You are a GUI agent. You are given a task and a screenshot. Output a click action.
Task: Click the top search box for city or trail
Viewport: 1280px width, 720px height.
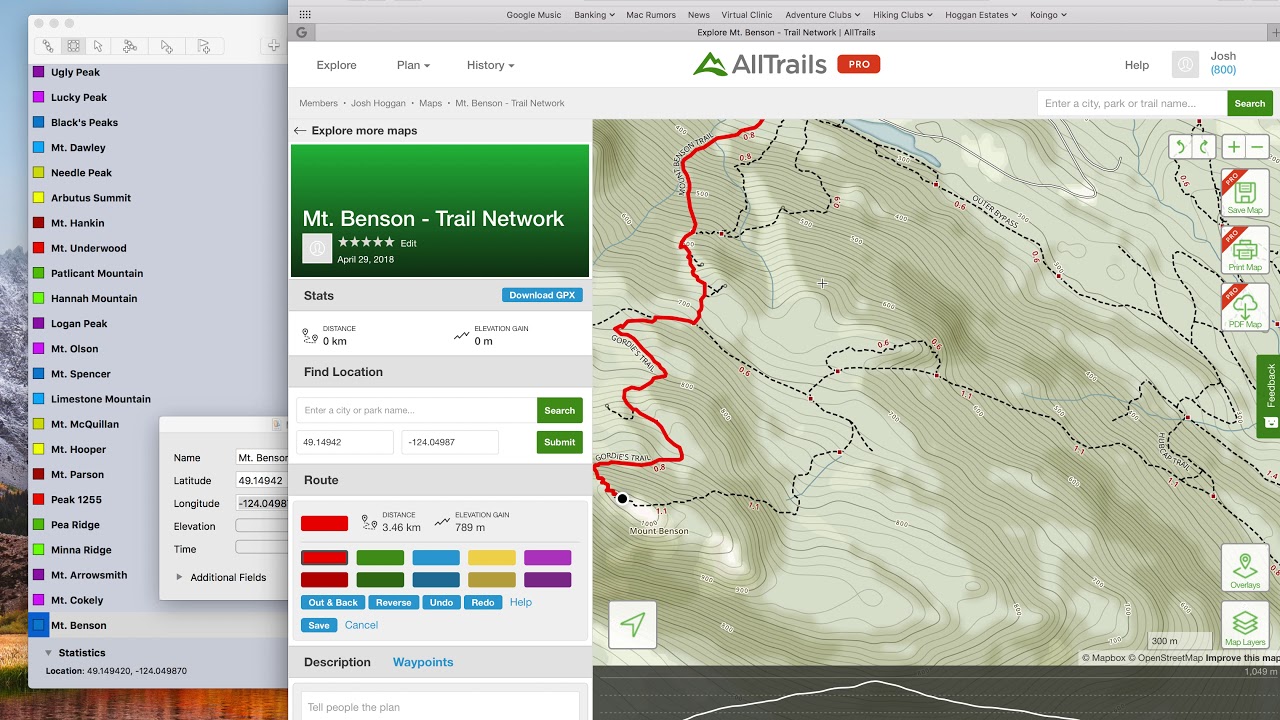click(1132, 103)
